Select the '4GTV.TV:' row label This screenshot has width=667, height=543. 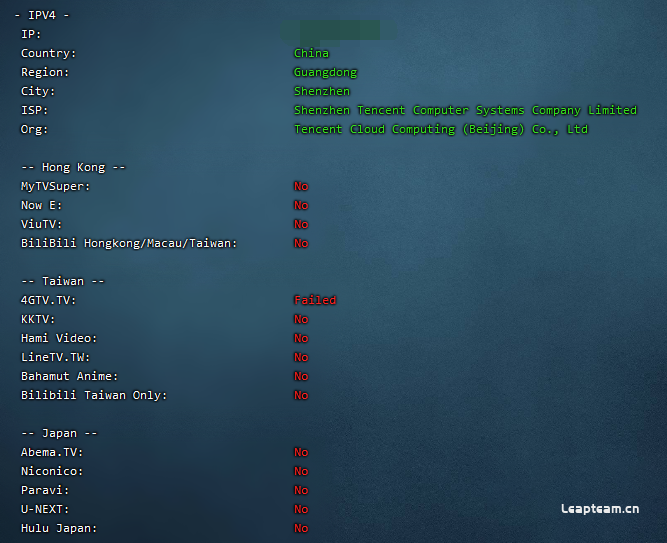(x=48, y=300)
